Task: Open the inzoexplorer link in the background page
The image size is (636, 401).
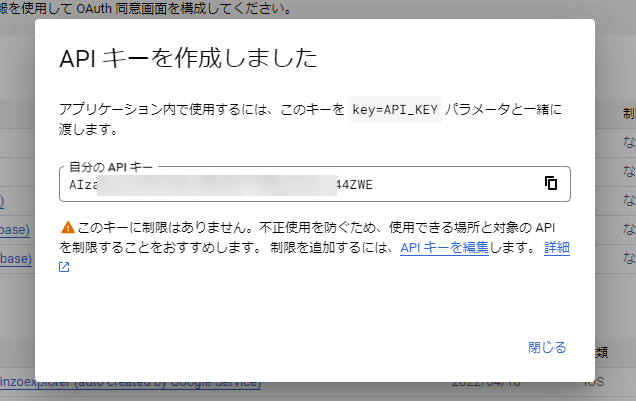Action: click(130, 384)
